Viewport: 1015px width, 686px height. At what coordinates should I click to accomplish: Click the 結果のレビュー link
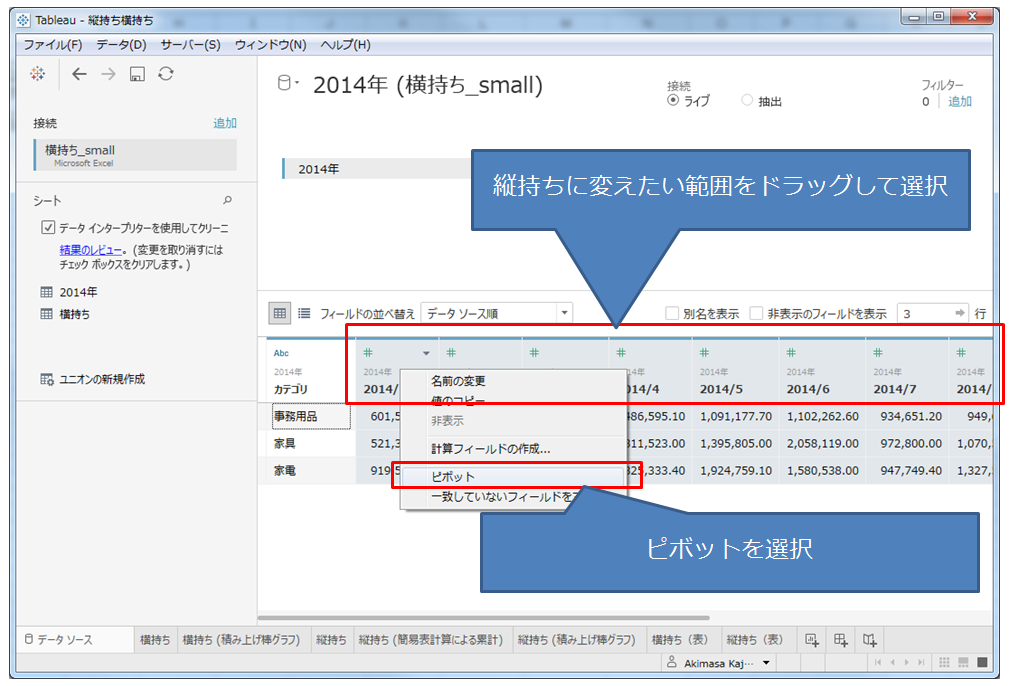pos(91,250)
